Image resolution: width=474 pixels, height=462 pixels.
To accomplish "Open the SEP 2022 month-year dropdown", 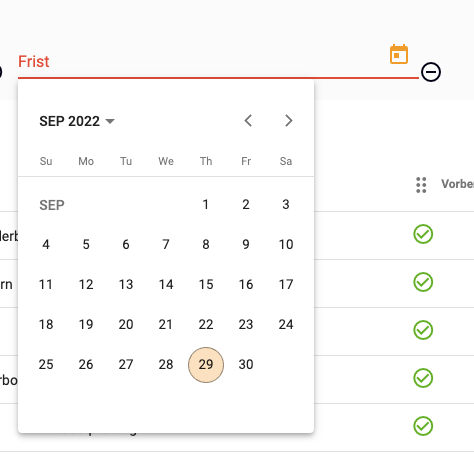I will tap(77, 121).
